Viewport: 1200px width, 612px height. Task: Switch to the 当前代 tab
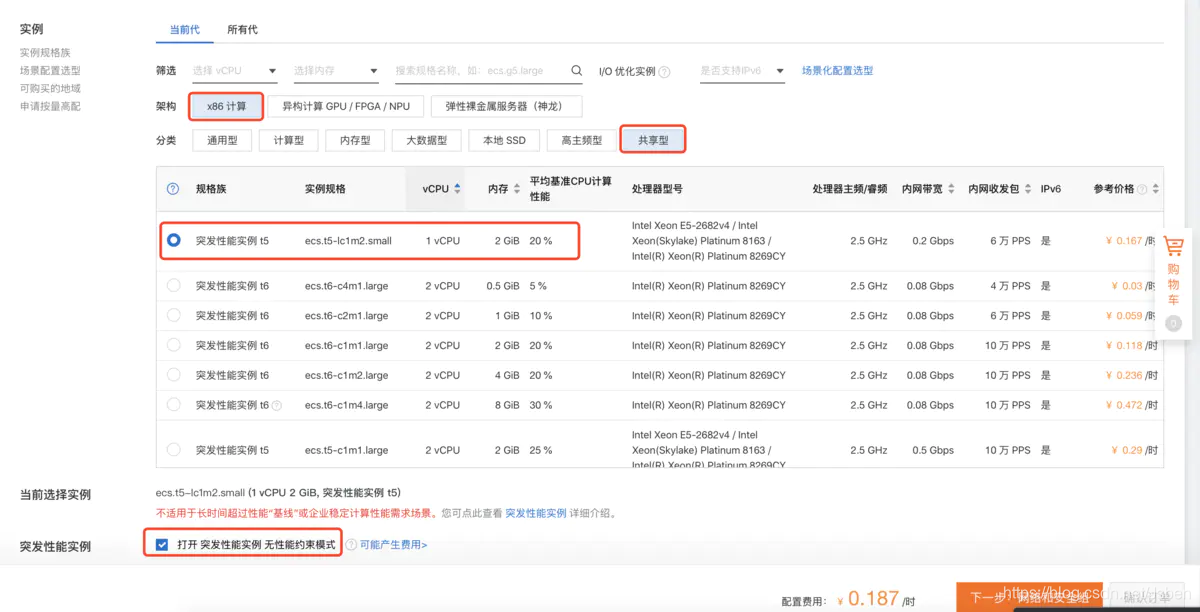pos(184,30)
